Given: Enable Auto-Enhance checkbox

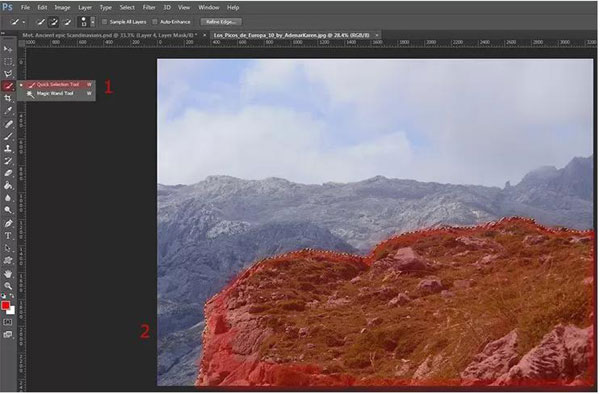Looking at the screenshot, I should pyautogui.click(x=155, y=22).
